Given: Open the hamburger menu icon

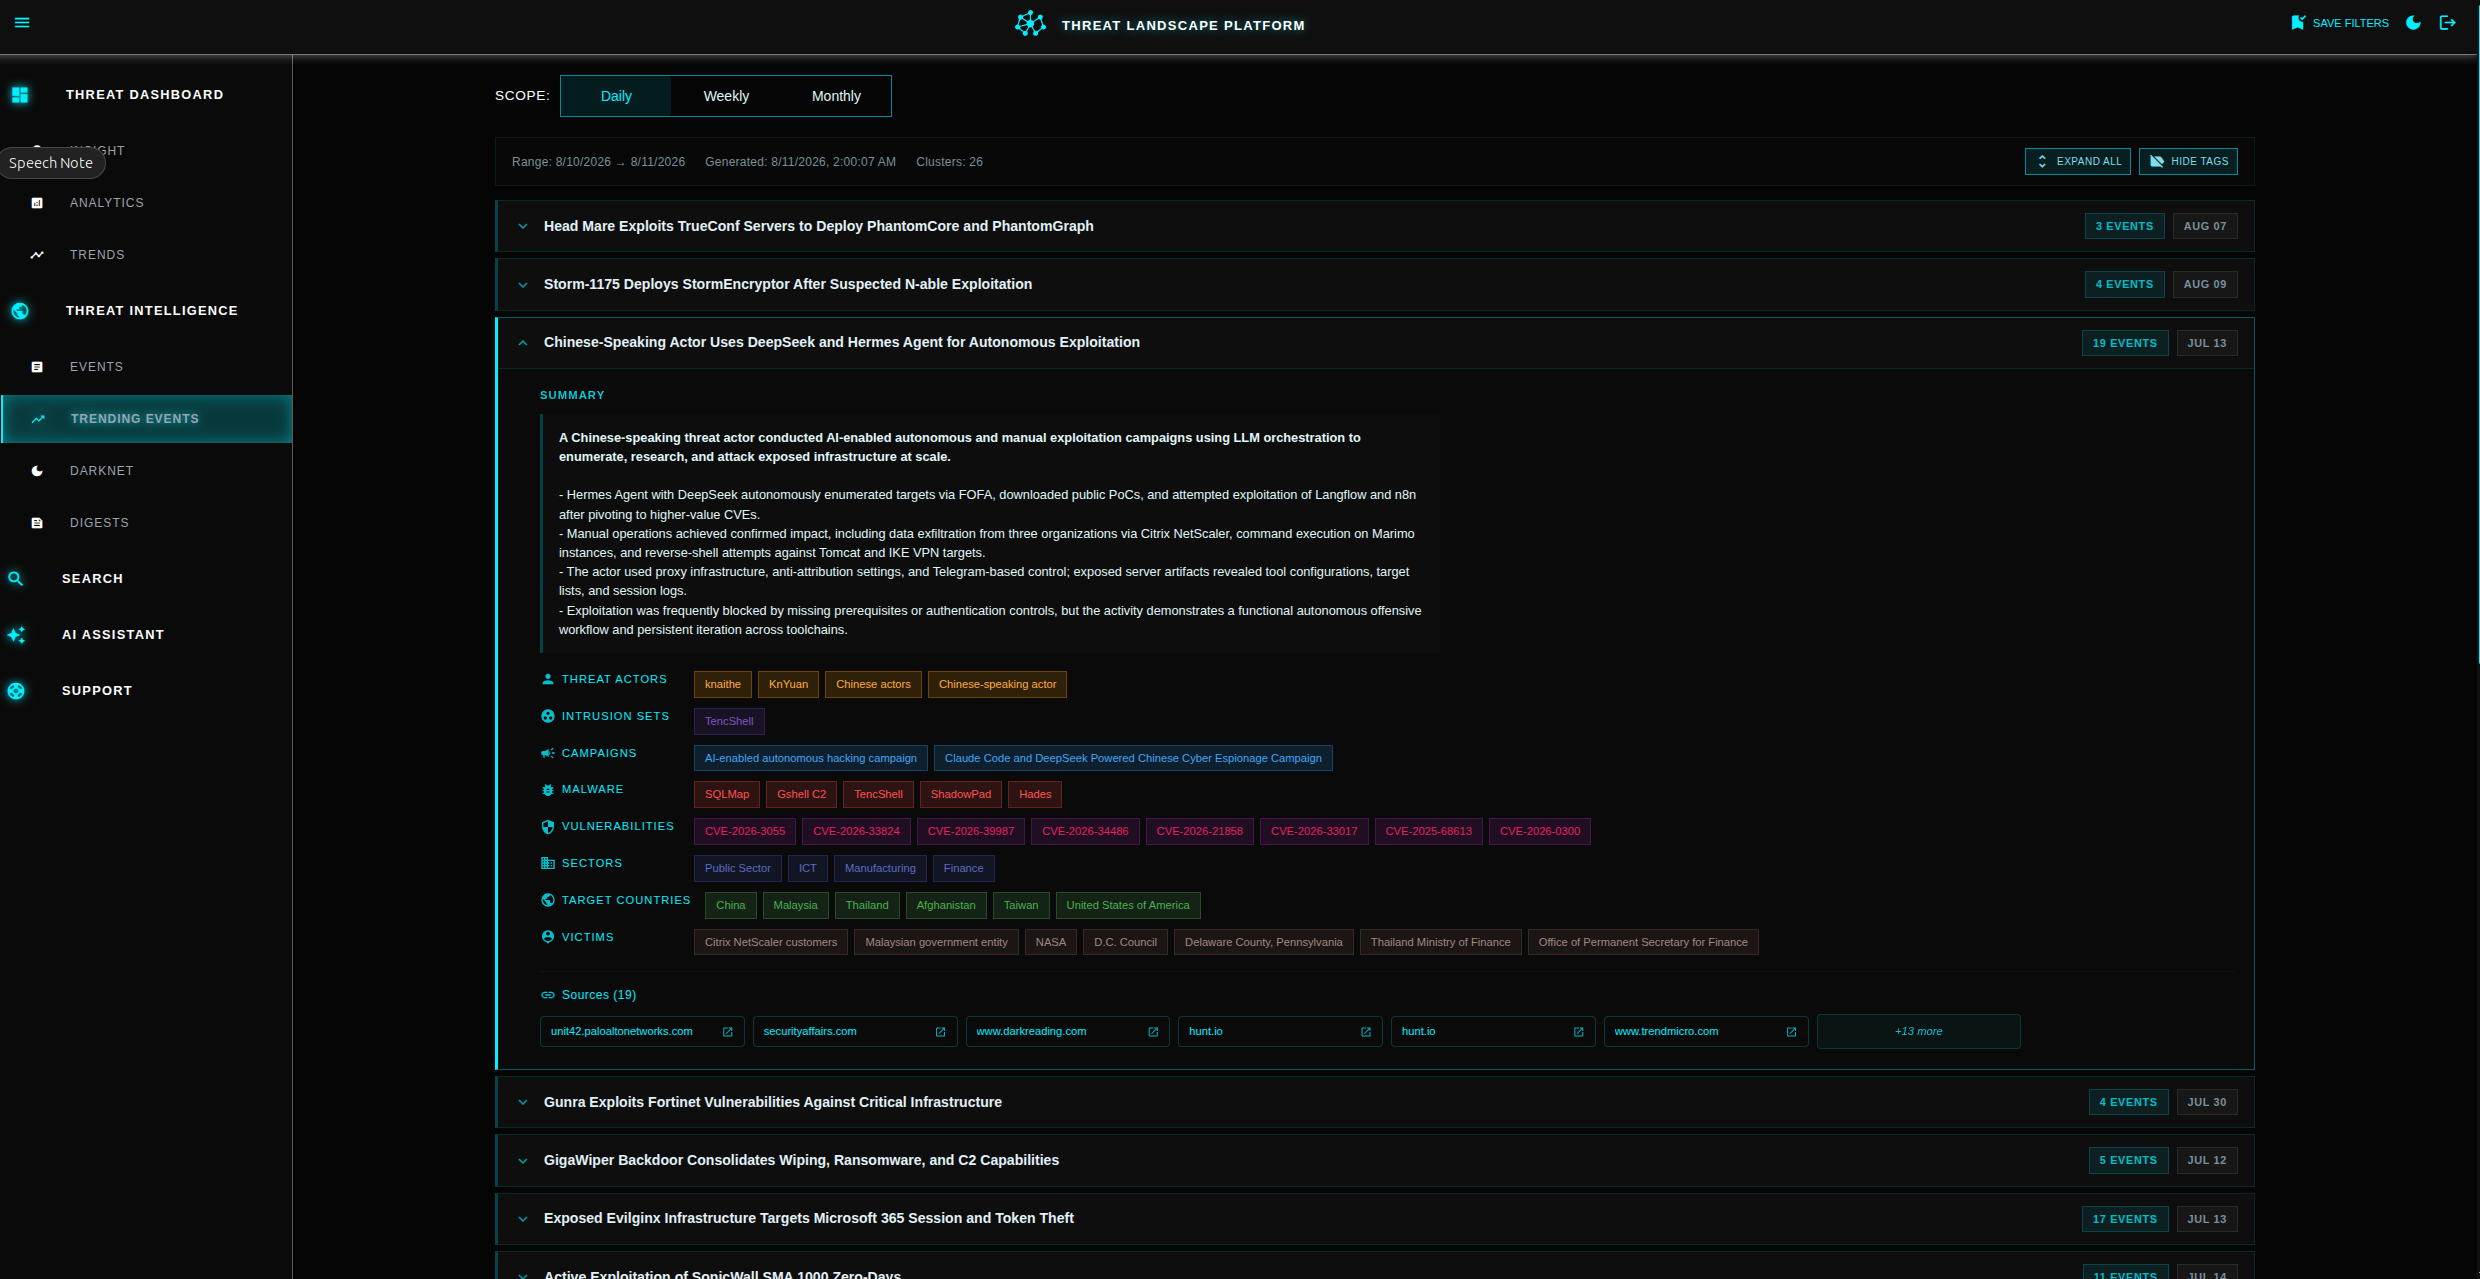Looking at the screenshot, I should point(22,23).
